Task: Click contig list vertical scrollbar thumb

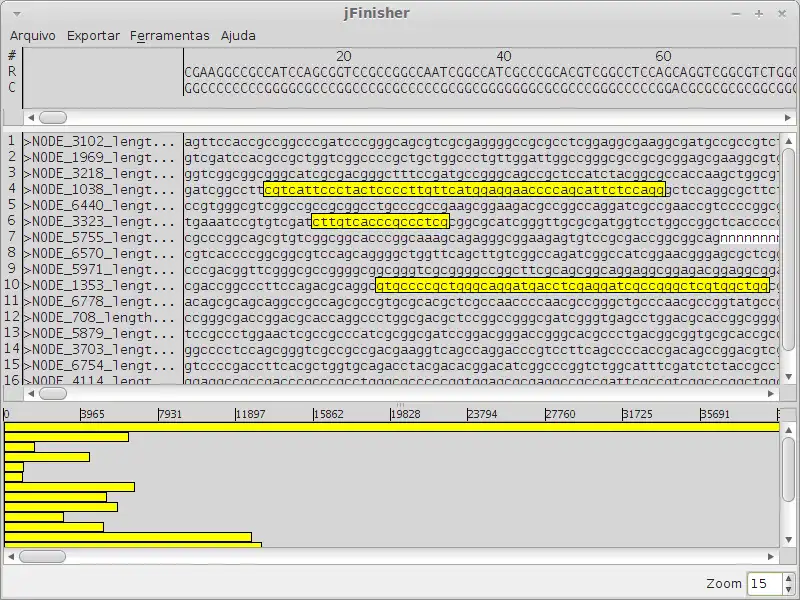Action: tap(788, 249)
